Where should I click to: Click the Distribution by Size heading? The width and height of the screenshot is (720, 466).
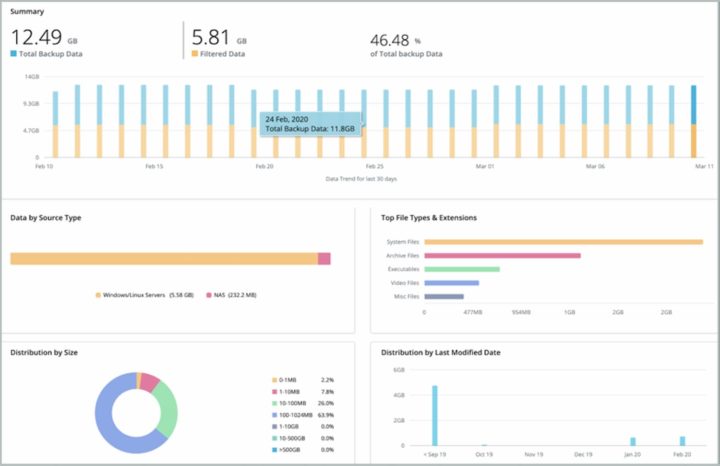tap(44, 353)
